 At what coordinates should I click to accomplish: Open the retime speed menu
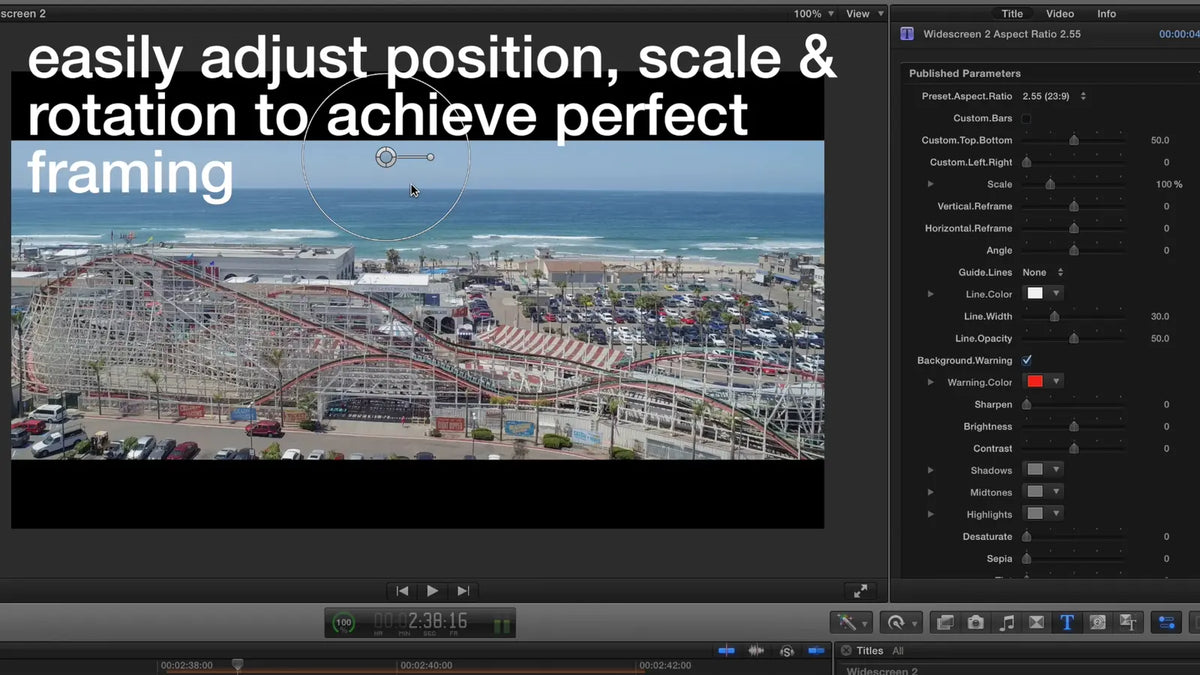click(901, 622)
